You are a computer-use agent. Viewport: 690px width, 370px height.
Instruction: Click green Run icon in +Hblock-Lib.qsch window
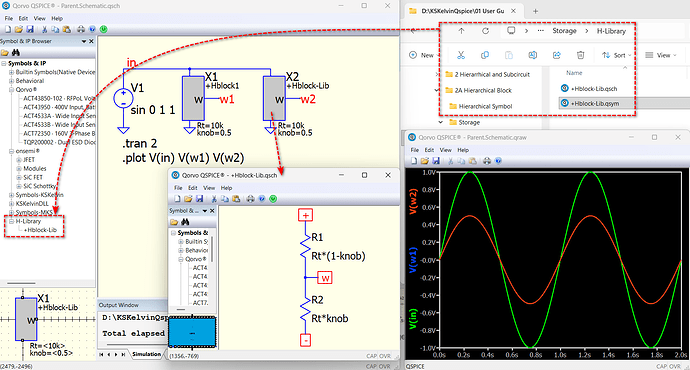[273, 199]
